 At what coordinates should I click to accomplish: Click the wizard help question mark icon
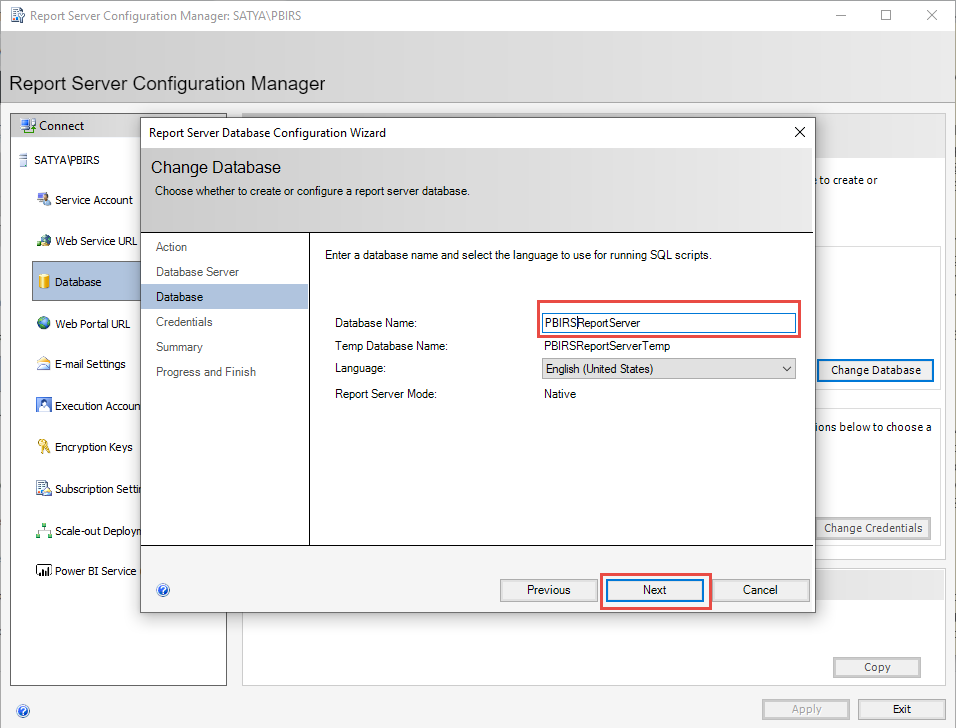click(163, 590)
